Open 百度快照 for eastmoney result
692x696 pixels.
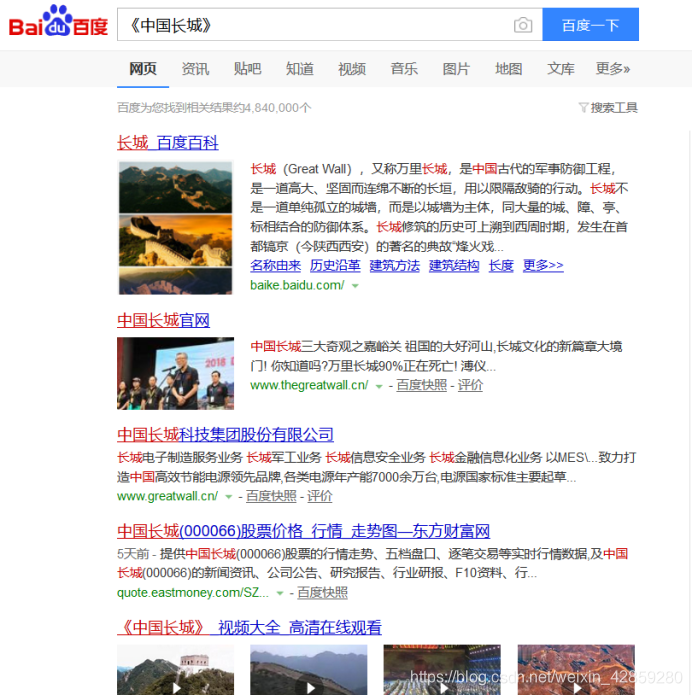click(x=322, y=593)
